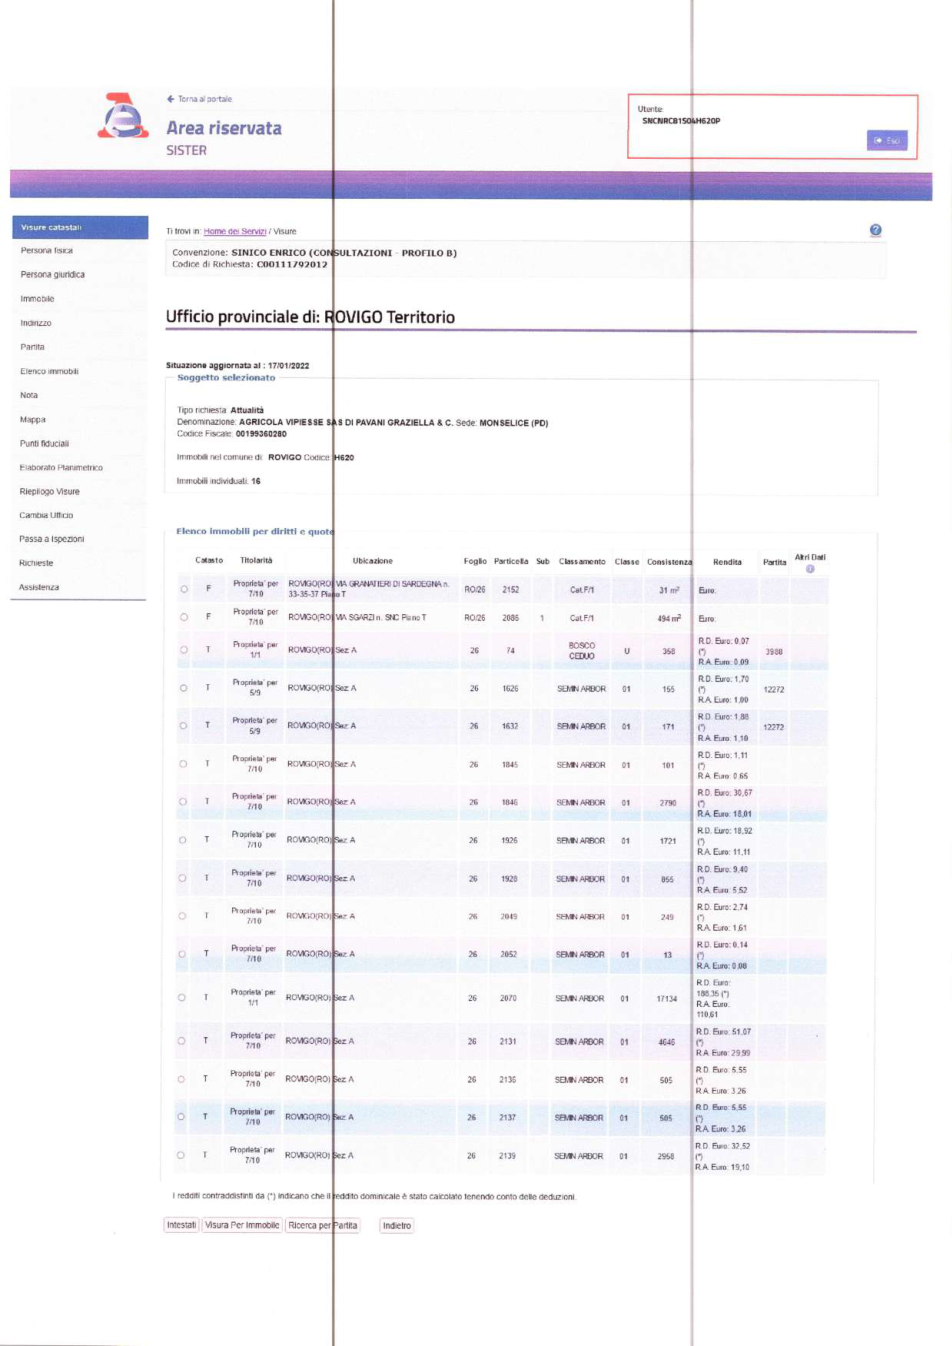Open Mappa from the sidebar

point(33,419)
